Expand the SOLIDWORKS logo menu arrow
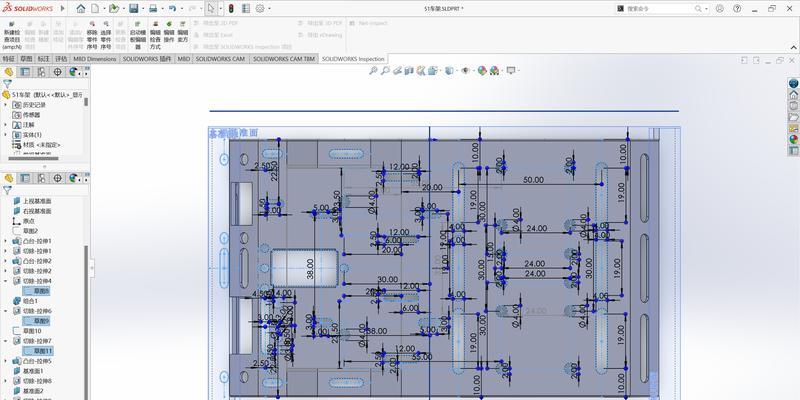 (x=63, y=9)
